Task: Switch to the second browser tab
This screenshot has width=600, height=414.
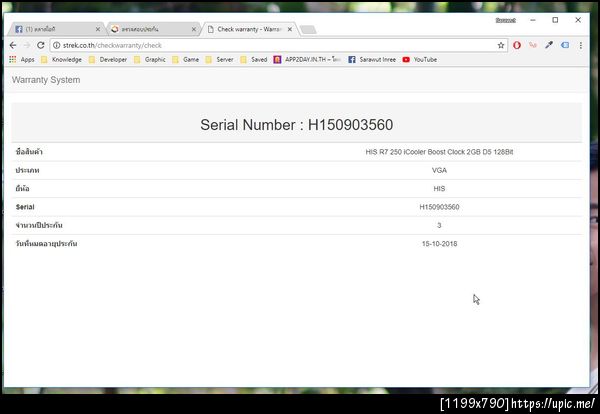Action: coord(151,29)
